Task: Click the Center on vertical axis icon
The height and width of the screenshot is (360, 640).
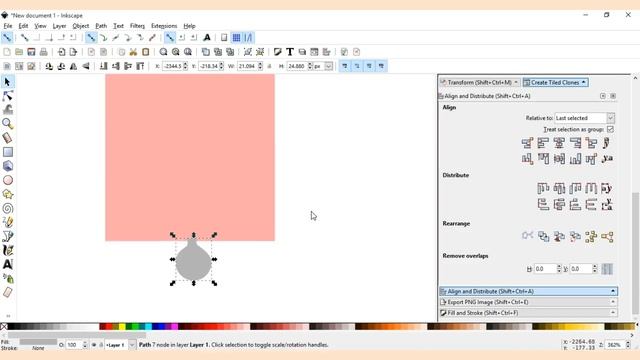Action: point(559,143)
